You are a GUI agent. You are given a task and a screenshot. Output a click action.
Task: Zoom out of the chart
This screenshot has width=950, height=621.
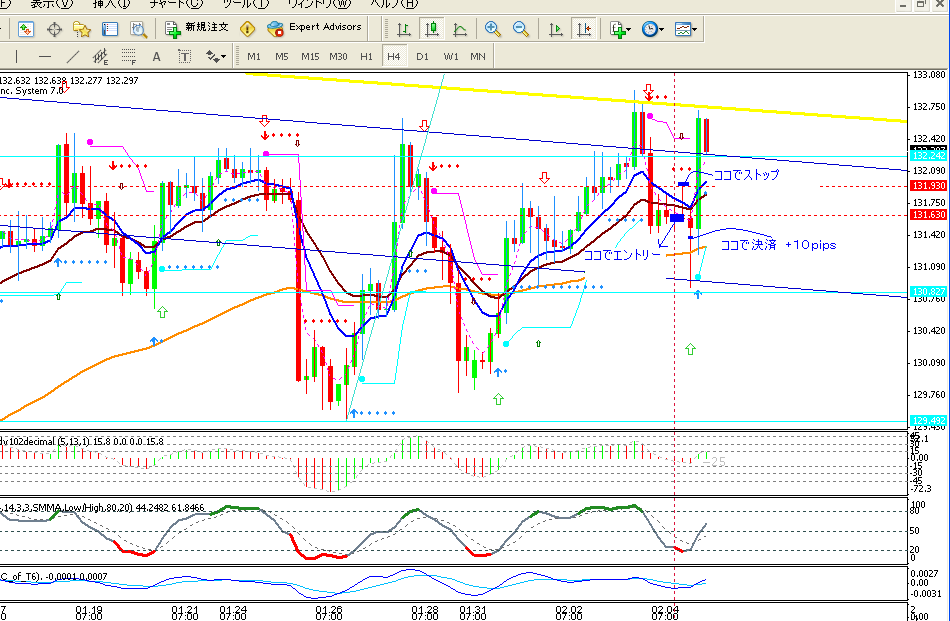pyautogui.click(x=520, y=29)
